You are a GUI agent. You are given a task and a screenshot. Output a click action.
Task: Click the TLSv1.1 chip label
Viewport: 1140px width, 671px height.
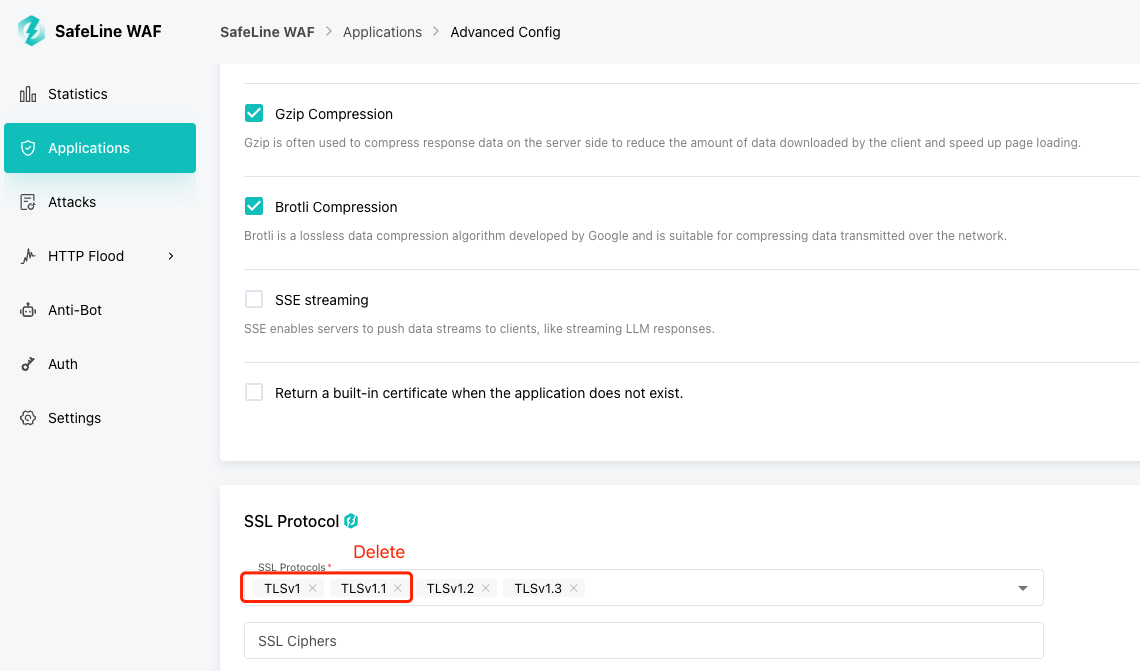[x=364, y=588]
